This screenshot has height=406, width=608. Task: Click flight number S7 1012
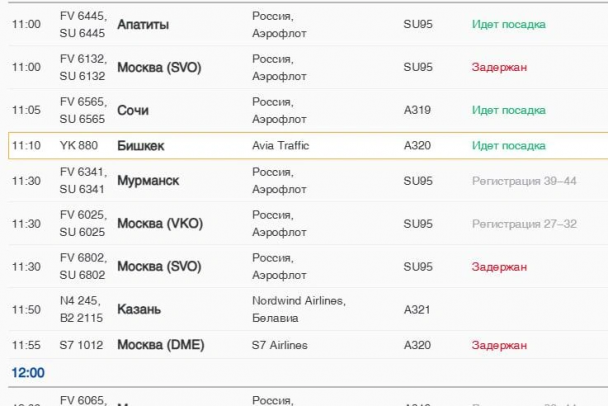81,346
